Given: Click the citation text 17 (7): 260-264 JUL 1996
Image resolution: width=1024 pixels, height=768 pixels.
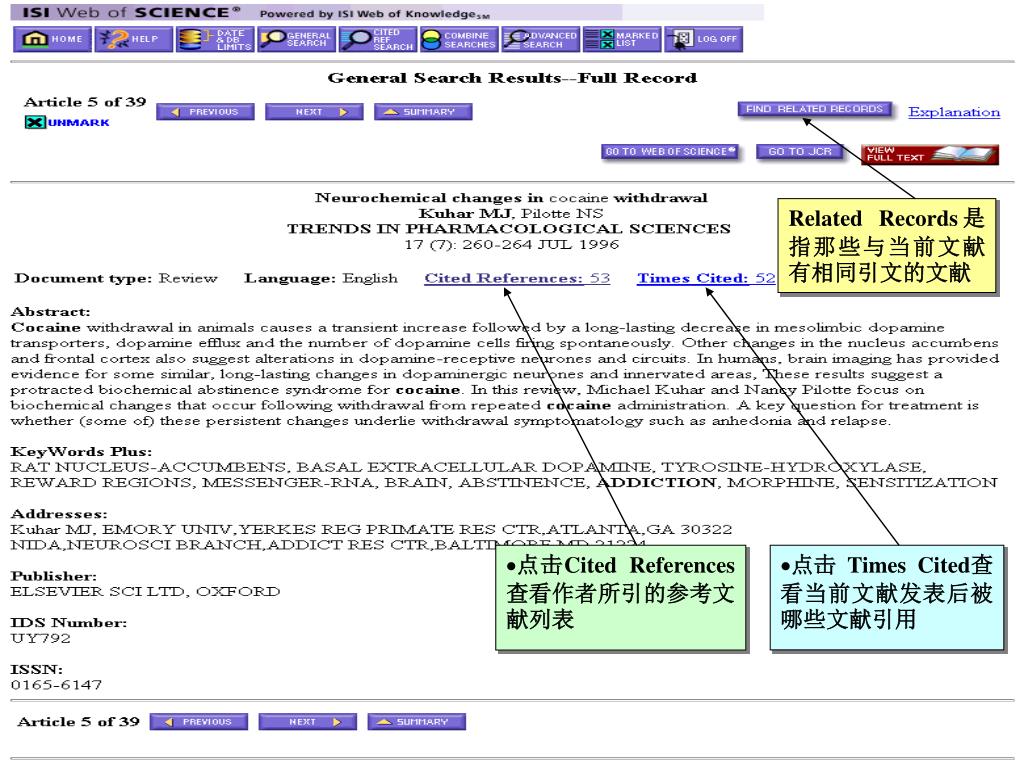Looking at the screenshot, I should (x=511, y=245).
